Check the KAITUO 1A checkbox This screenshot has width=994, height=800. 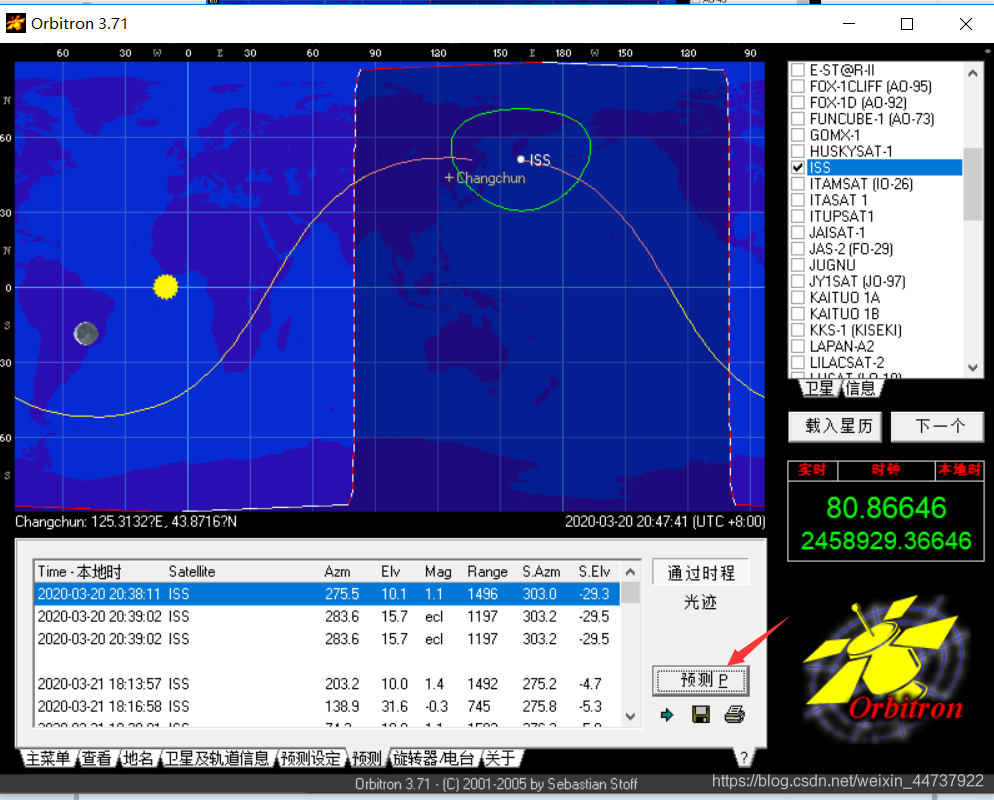click(x=798, y=297)
